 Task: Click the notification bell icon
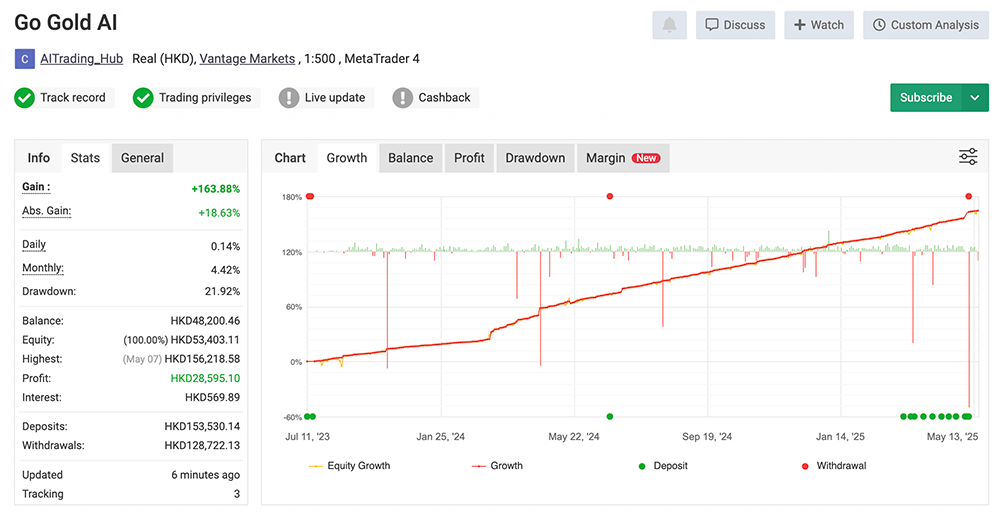(x=669, y=25)
